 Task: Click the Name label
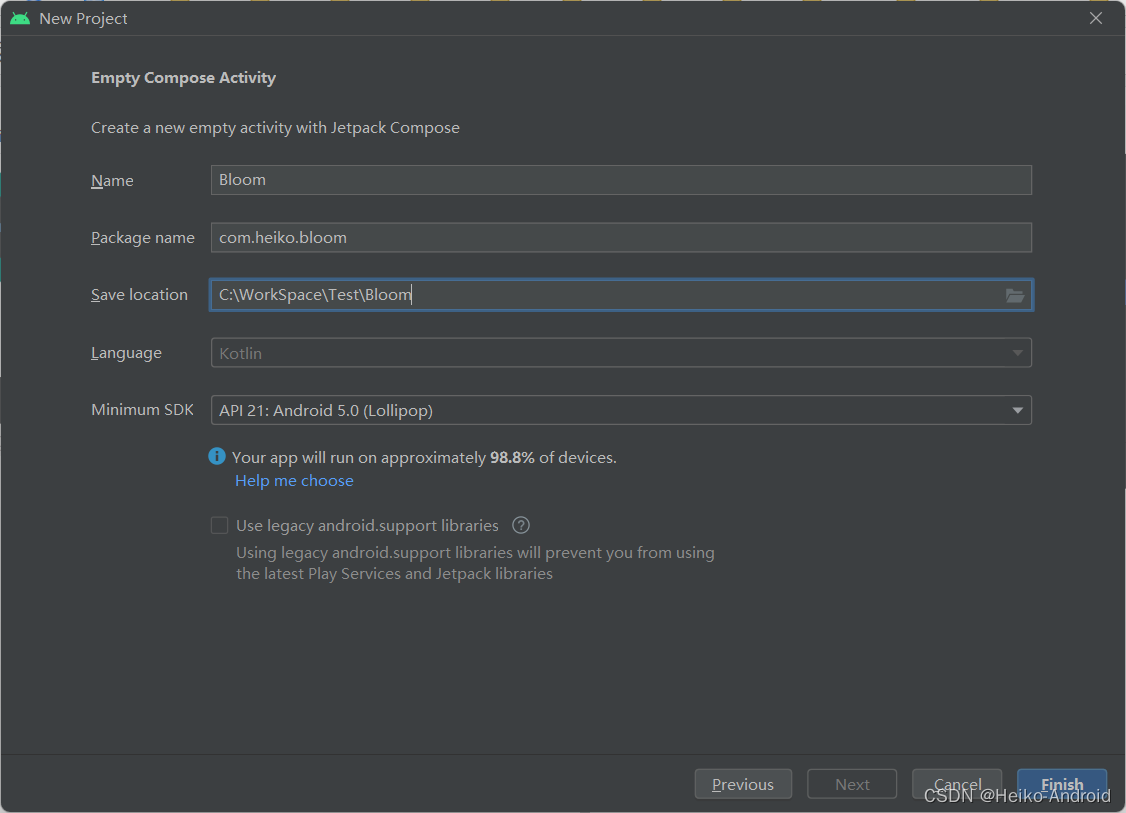(x=112, y=180)
